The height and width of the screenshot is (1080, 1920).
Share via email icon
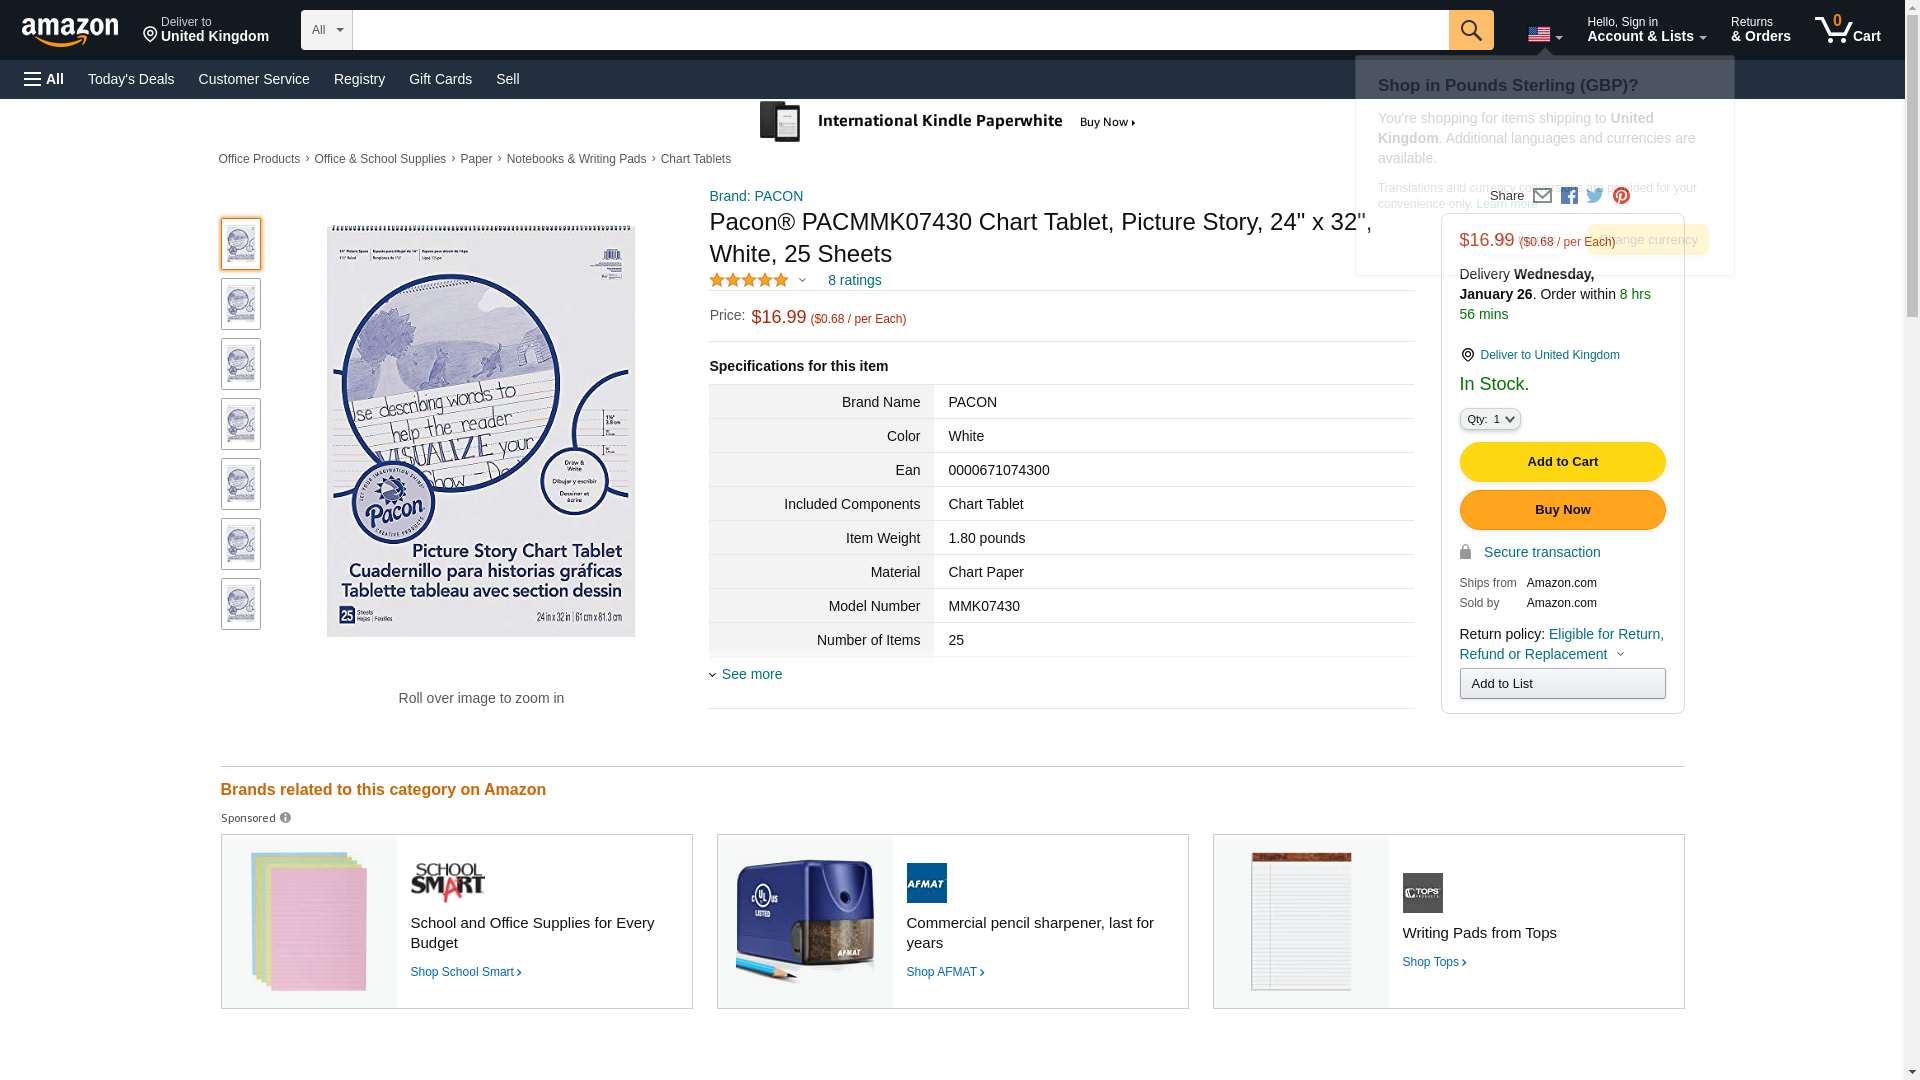(1542, 196)
